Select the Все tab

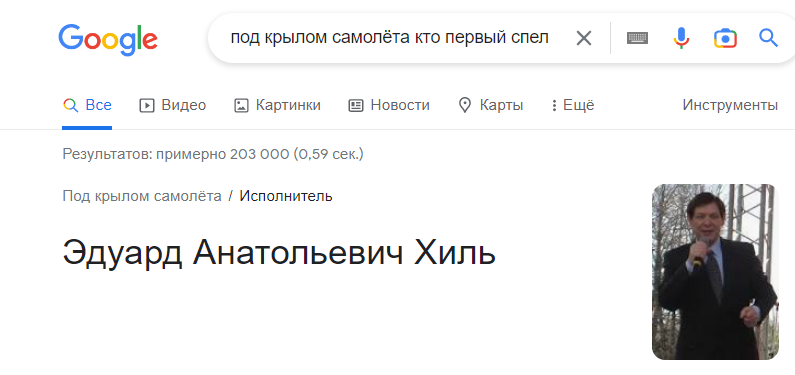tap(87, 105)
